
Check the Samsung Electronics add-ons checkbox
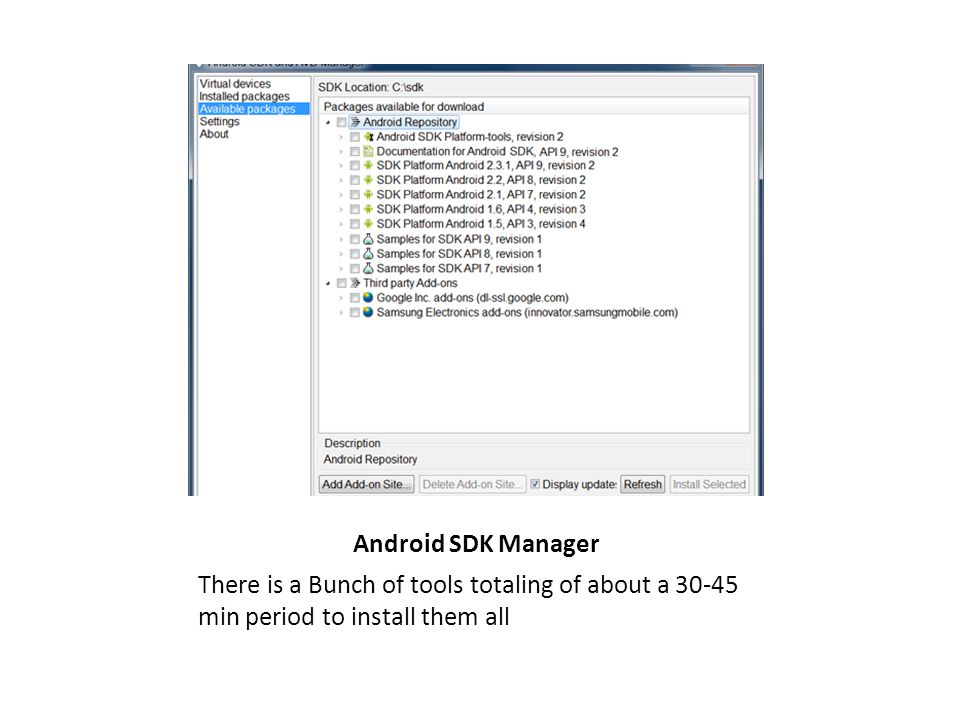pyautogui.click(x=354, y=313)
